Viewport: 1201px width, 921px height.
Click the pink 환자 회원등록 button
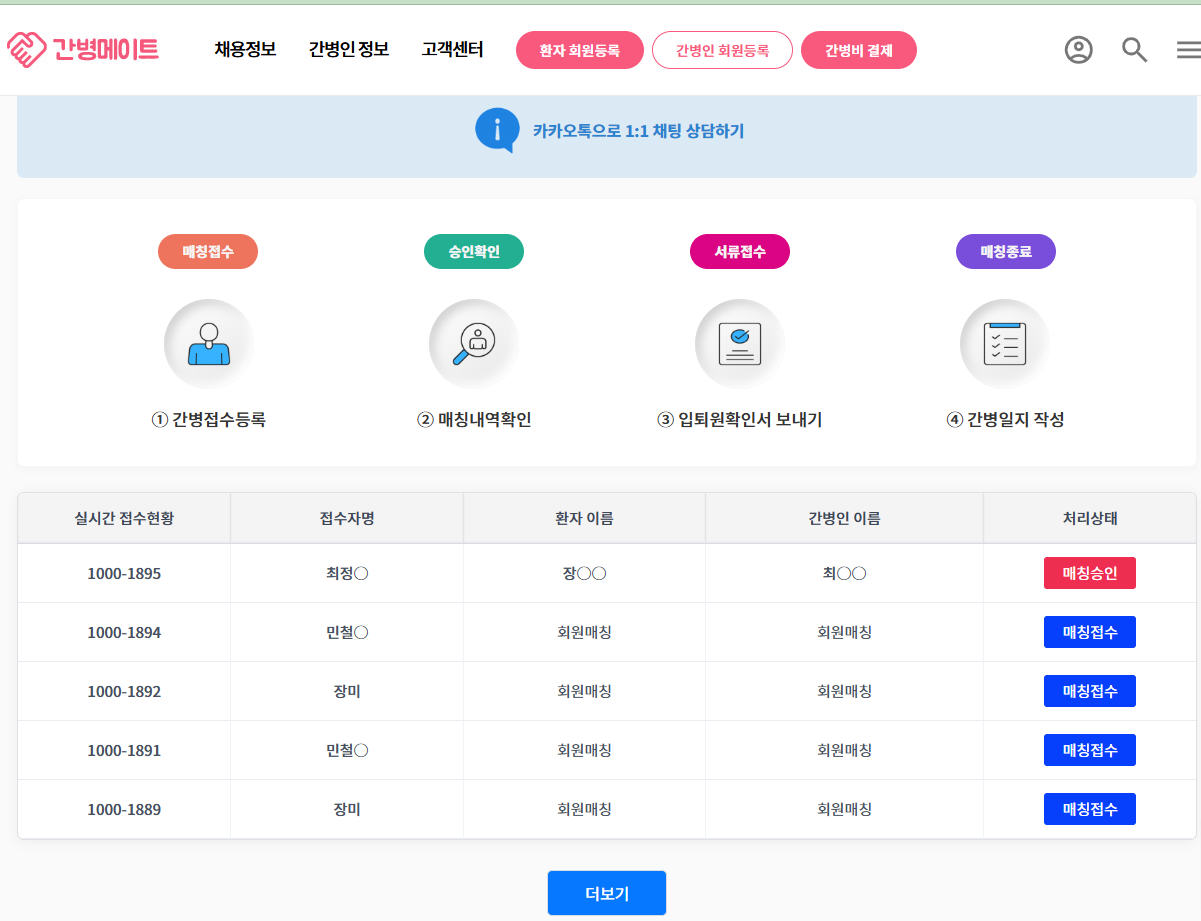[x=579, y=49]
